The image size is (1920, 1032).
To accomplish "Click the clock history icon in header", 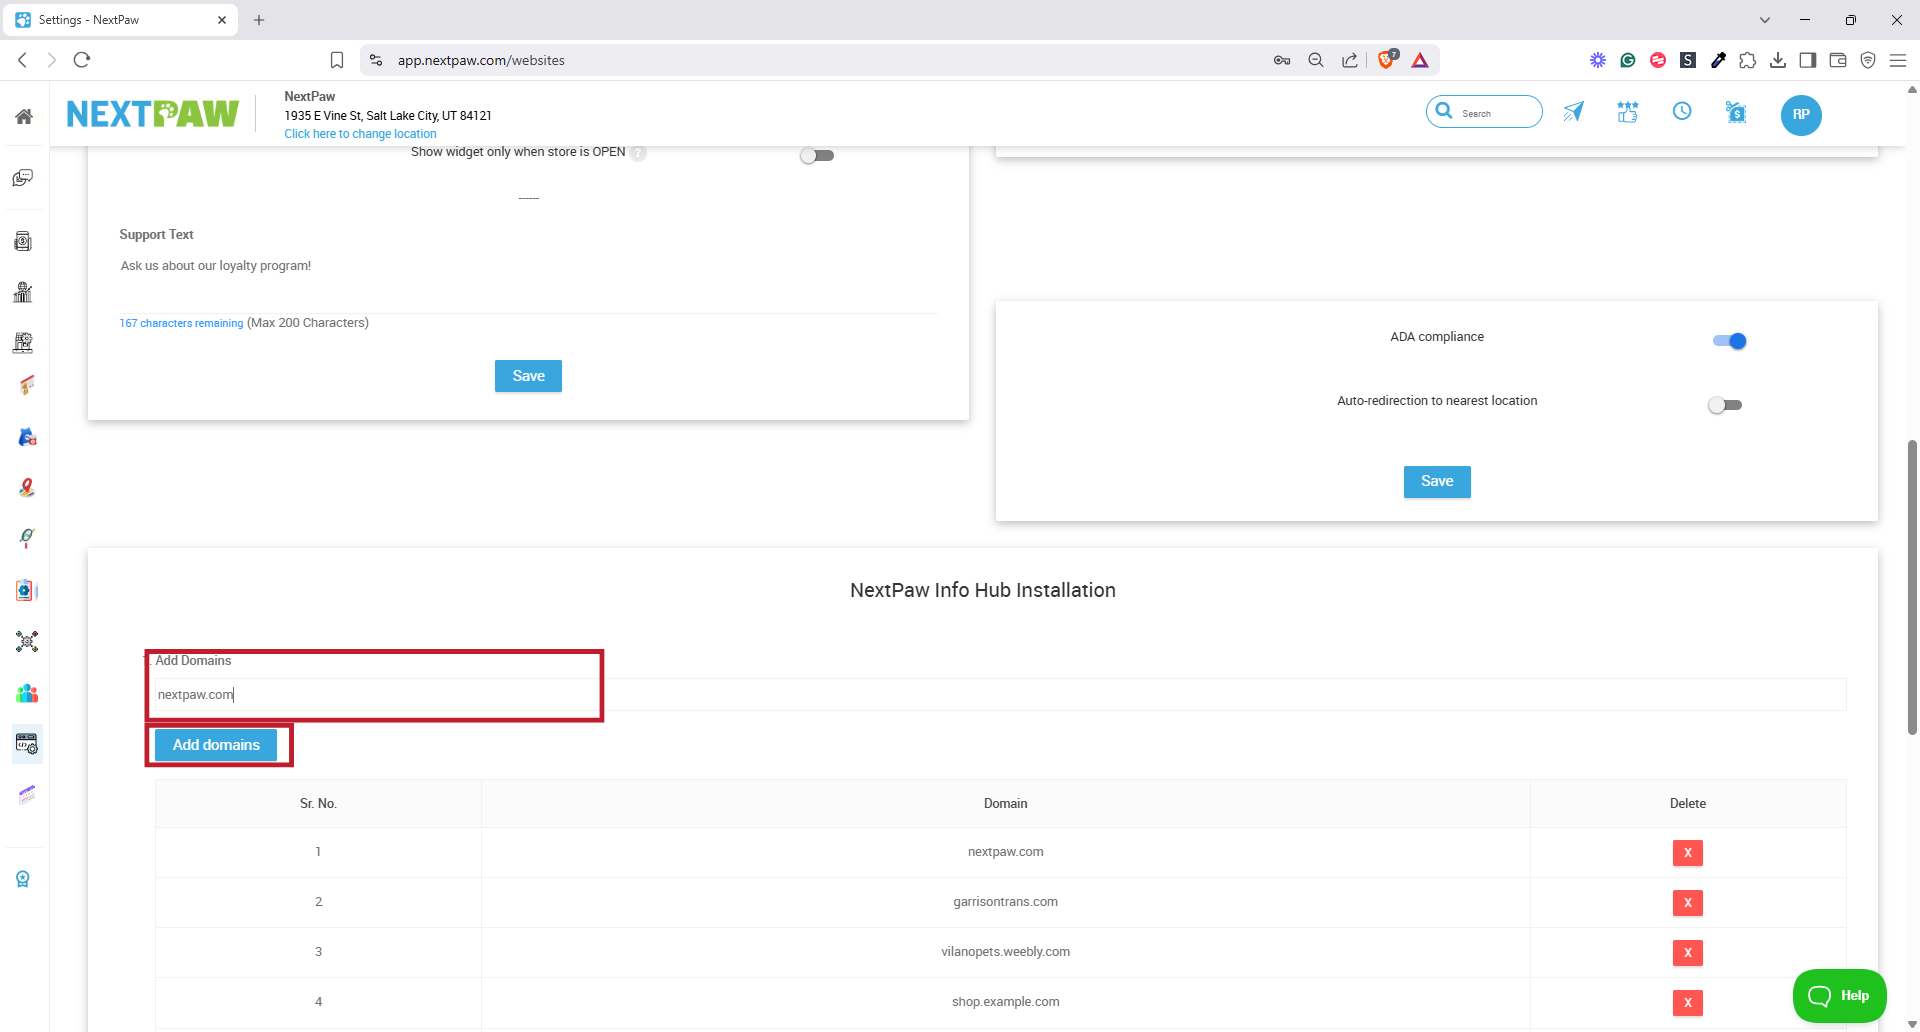I will 1682,111.
